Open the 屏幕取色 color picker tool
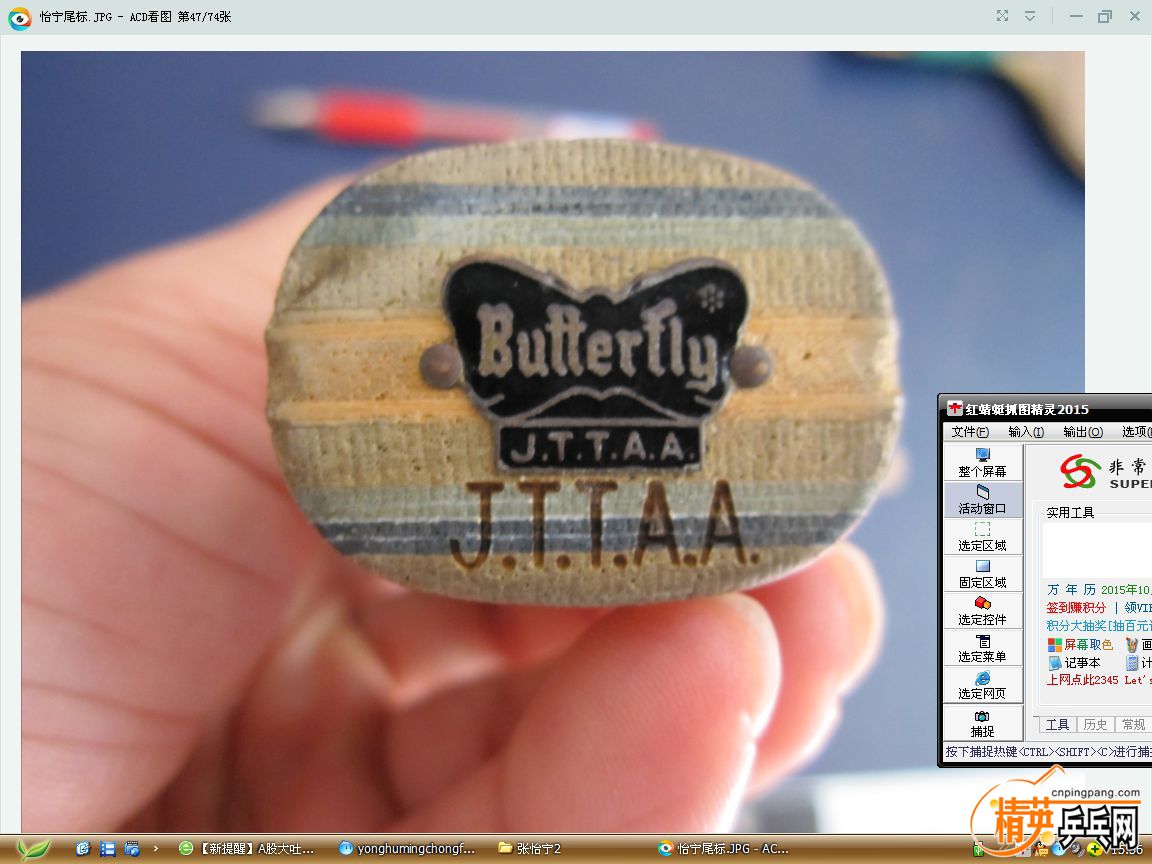This screenshot has height=864, width=1152. 1080,644
